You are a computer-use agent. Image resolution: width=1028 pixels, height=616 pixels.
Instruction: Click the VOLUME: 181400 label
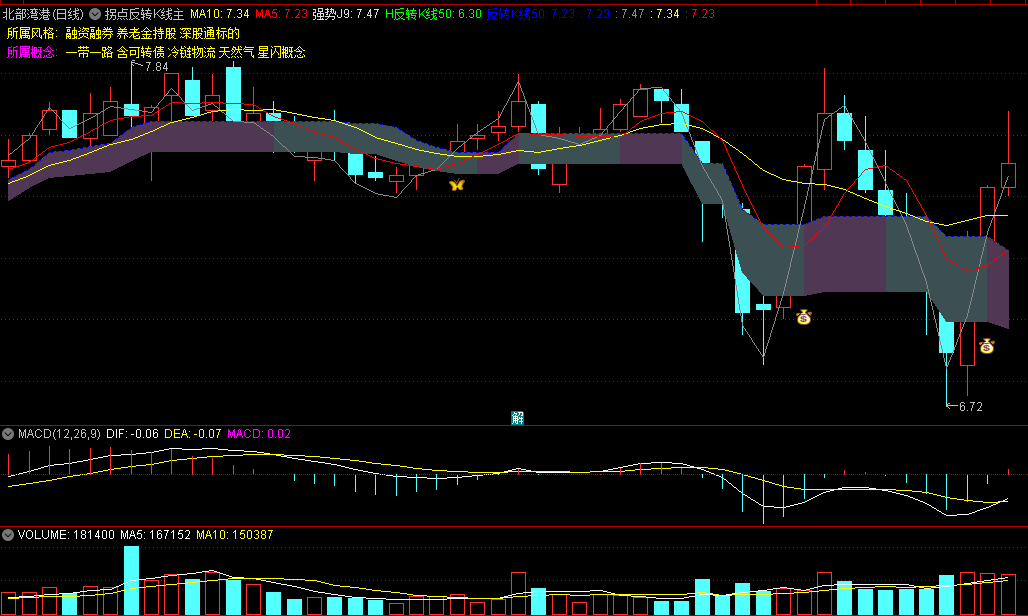66,535
